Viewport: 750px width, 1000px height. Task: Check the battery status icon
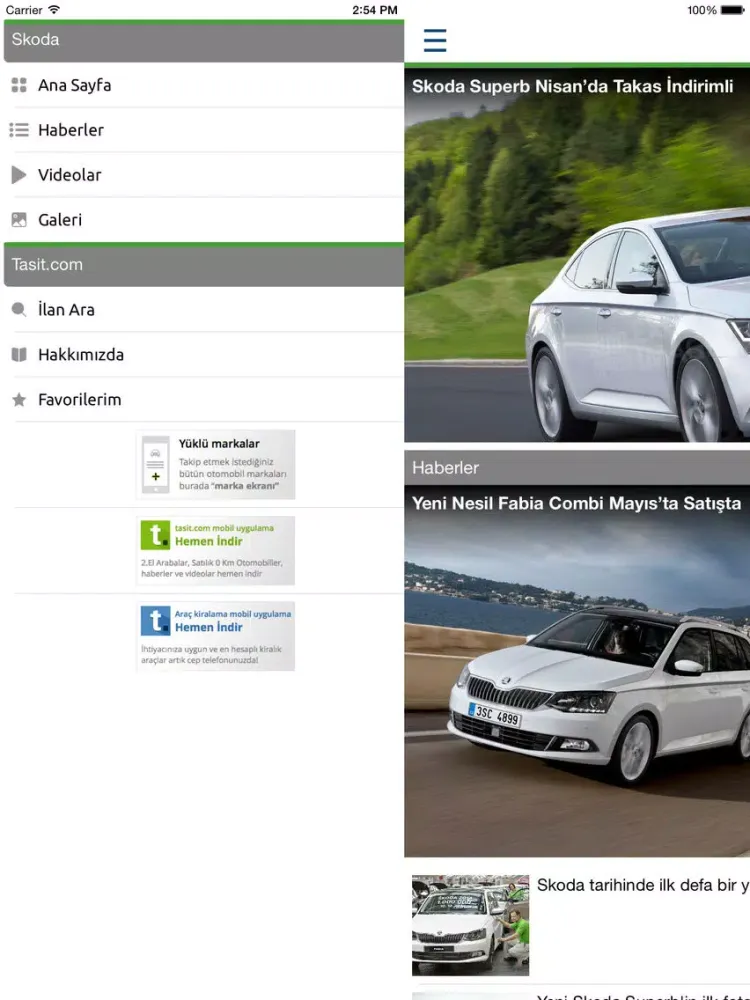(732, 10)
